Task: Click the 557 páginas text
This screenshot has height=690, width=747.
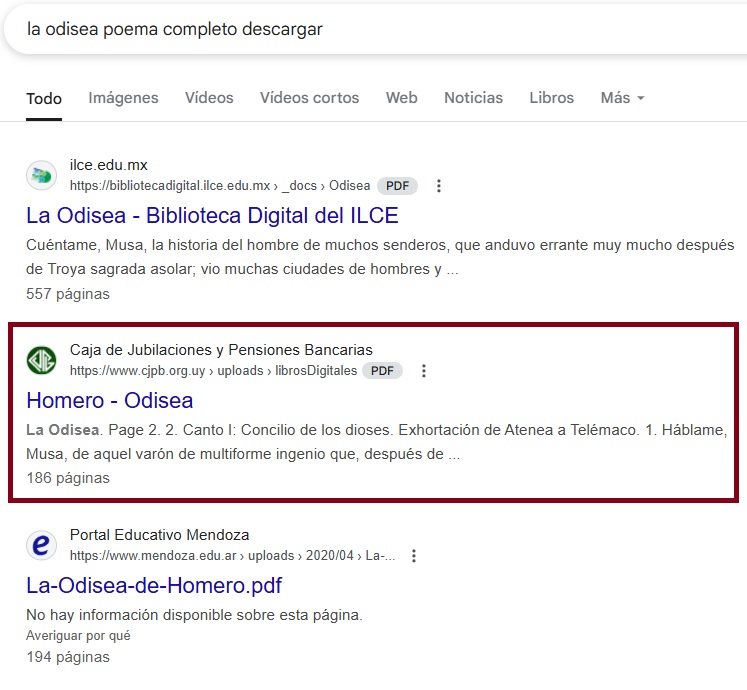Action: 68,294
